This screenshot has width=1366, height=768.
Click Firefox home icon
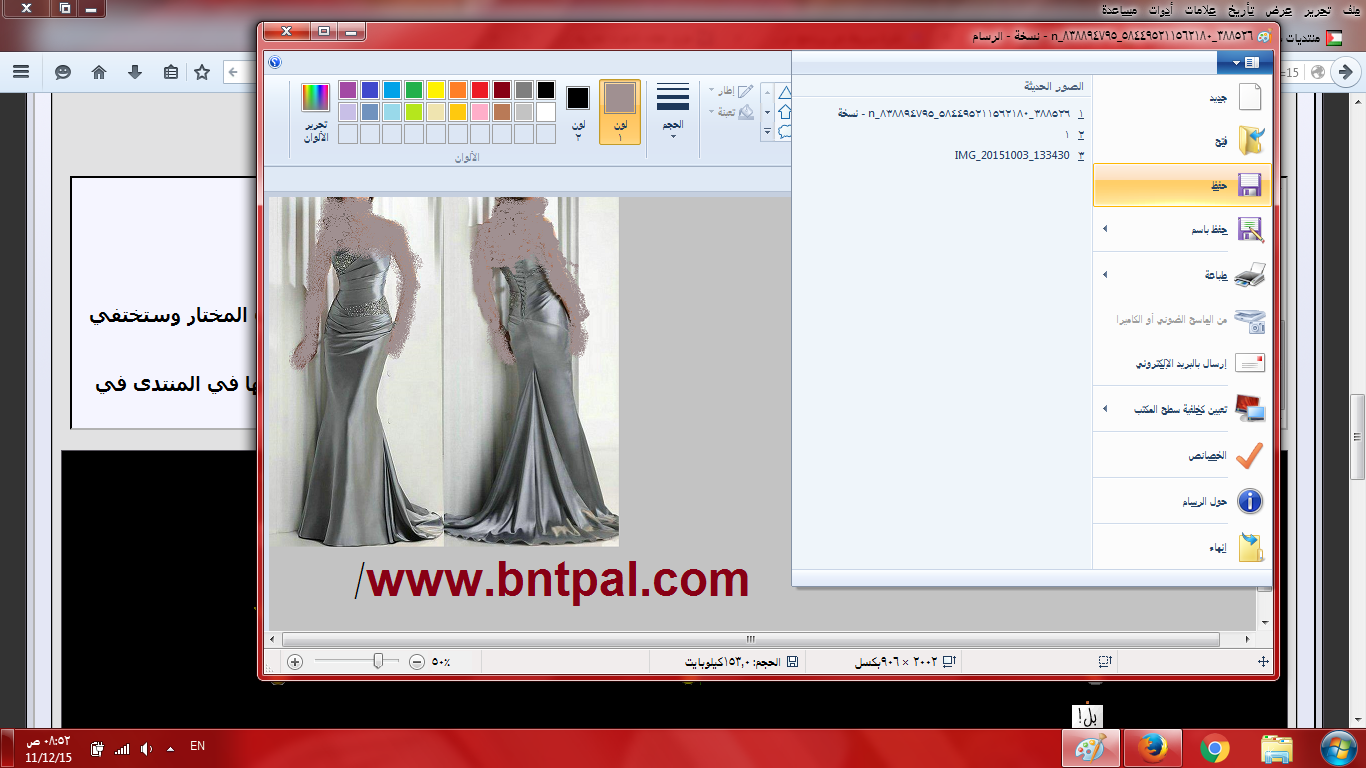click(x=99, y=72)
